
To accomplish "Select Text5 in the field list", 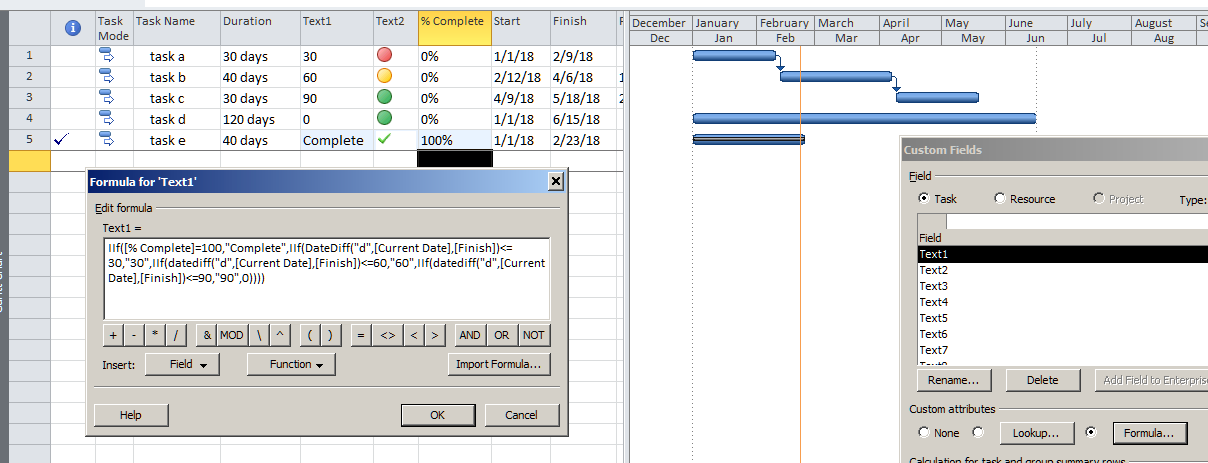I will tap(1062, 318).
